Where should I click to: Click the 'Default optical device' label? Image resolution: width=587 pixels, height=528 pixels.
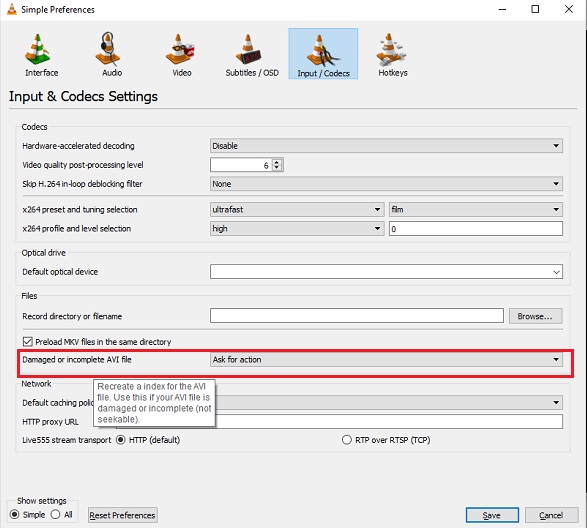point(60,271)
